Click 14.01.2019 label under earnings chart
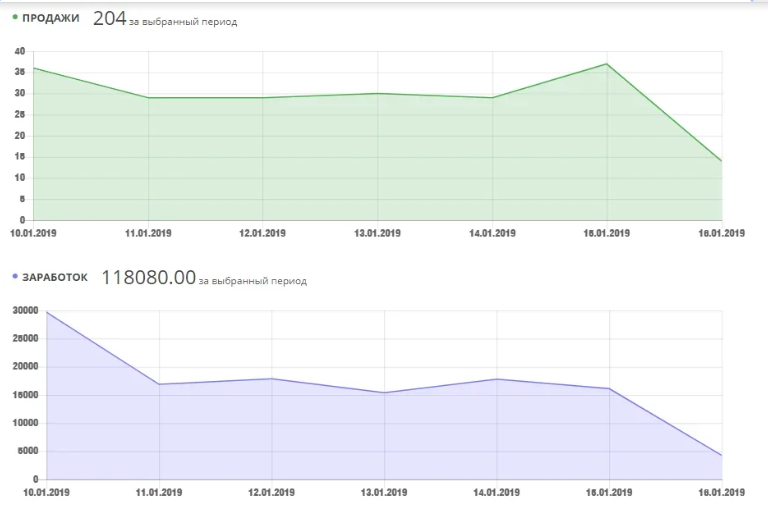Image resolution: width=768 pixels, height=515 pixels. 497,492
